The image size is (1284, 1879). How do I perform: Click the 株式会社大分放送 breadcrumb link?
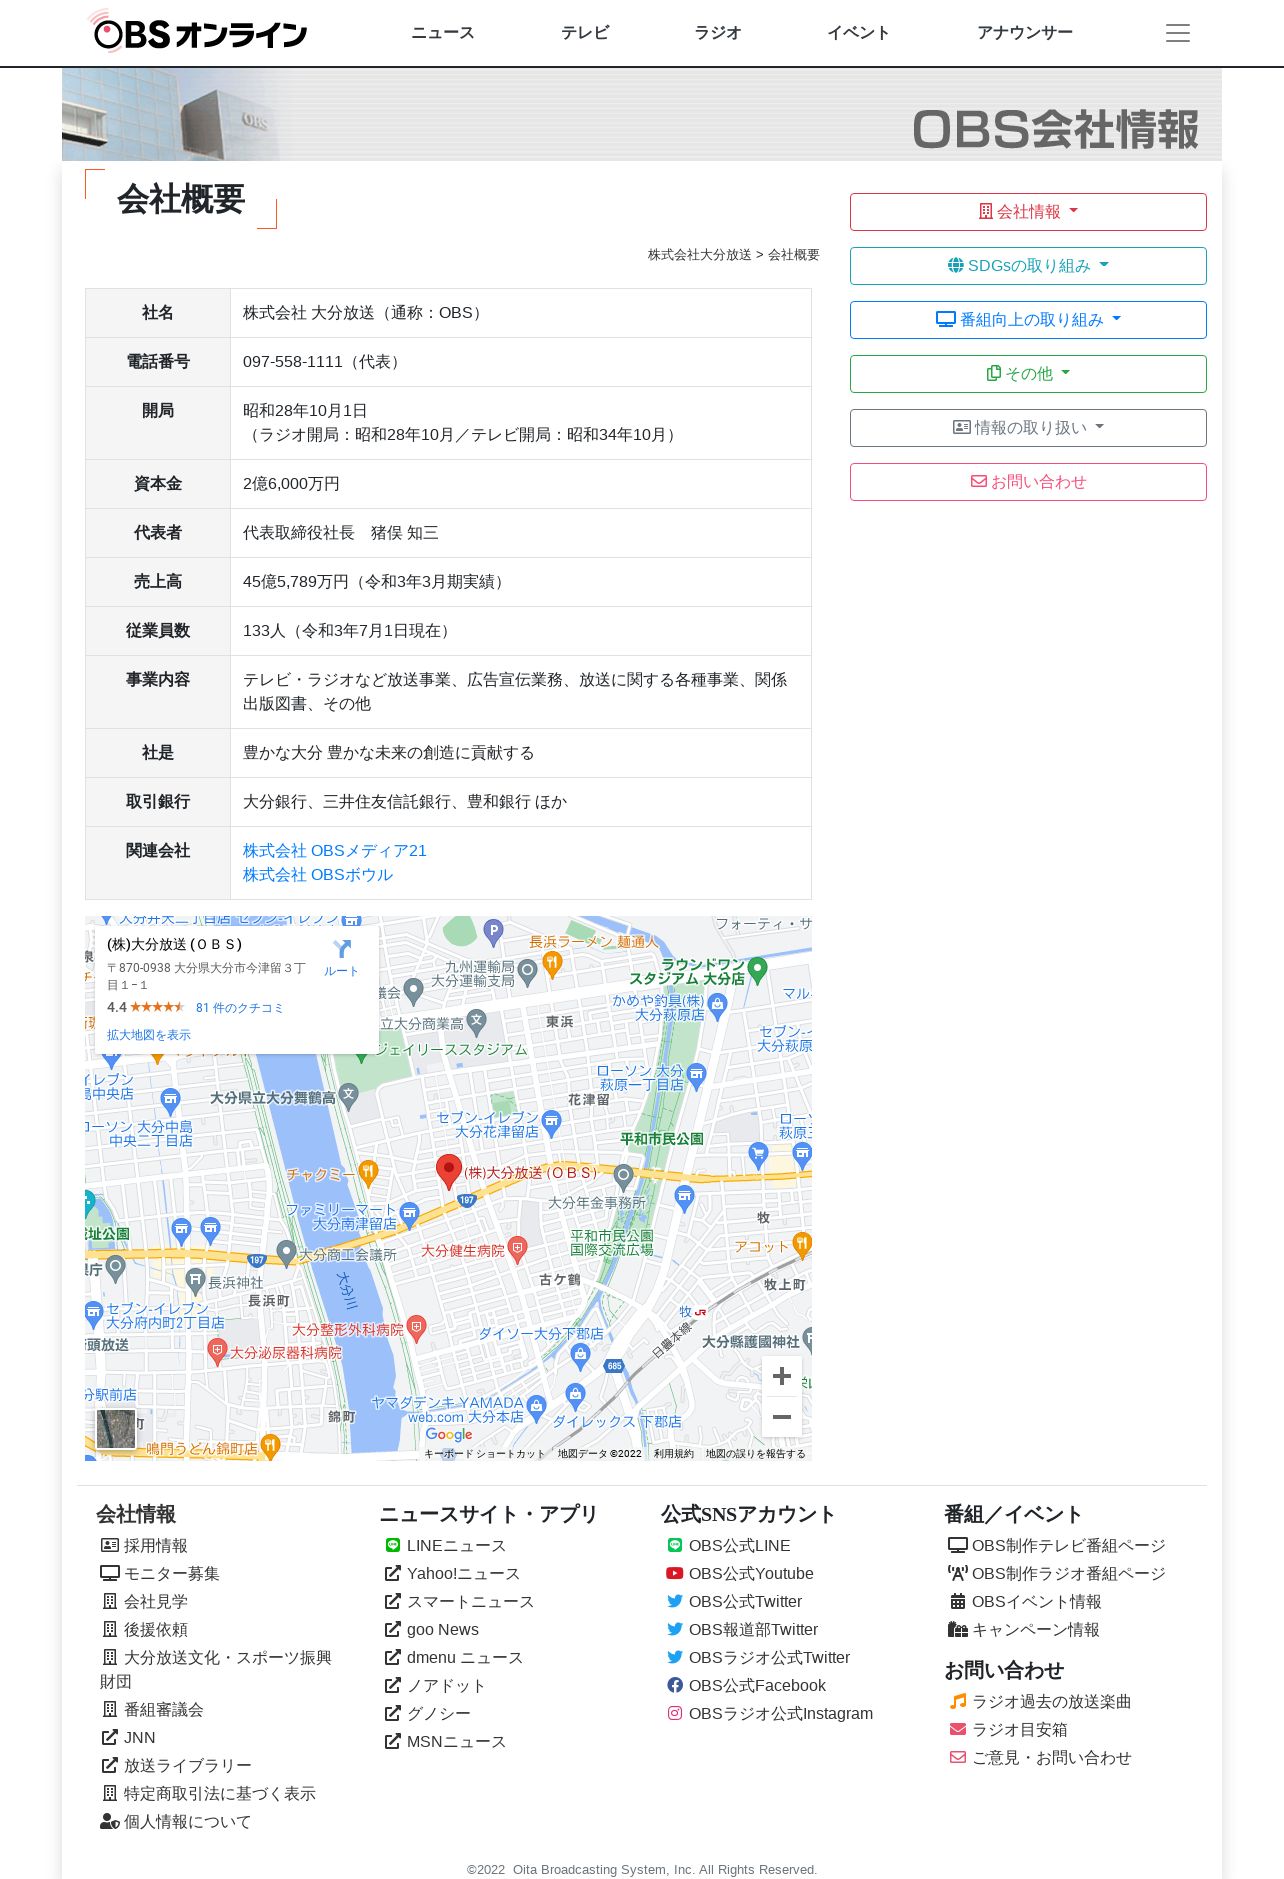pyautogui.click(x=699, y=255)
